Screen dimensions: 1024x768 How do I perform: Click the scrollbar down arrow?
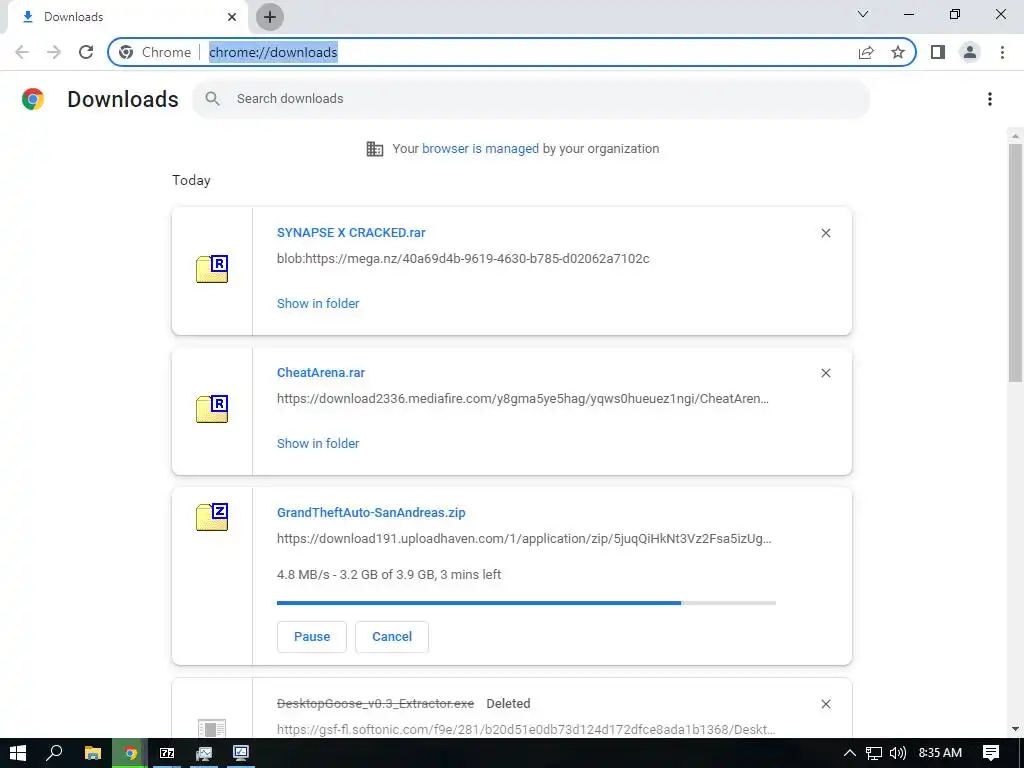pyautogui.click(x=1015, y=729)
